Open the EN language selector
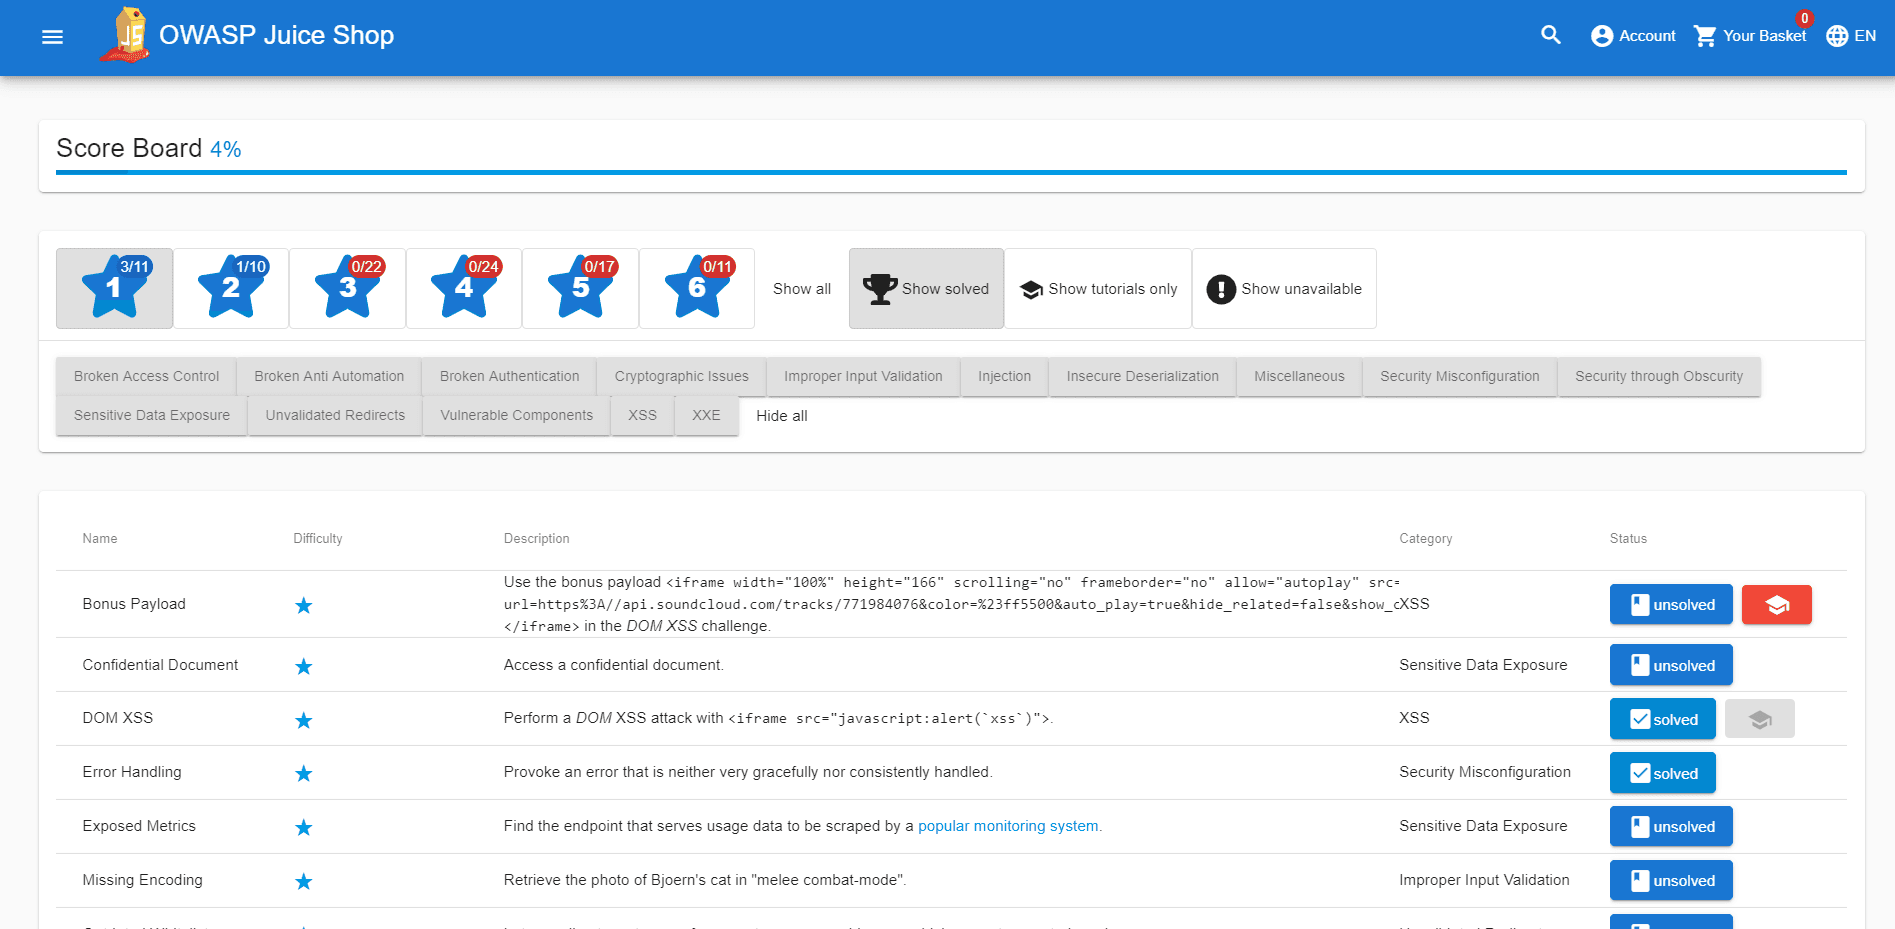 coord(1851,36)
